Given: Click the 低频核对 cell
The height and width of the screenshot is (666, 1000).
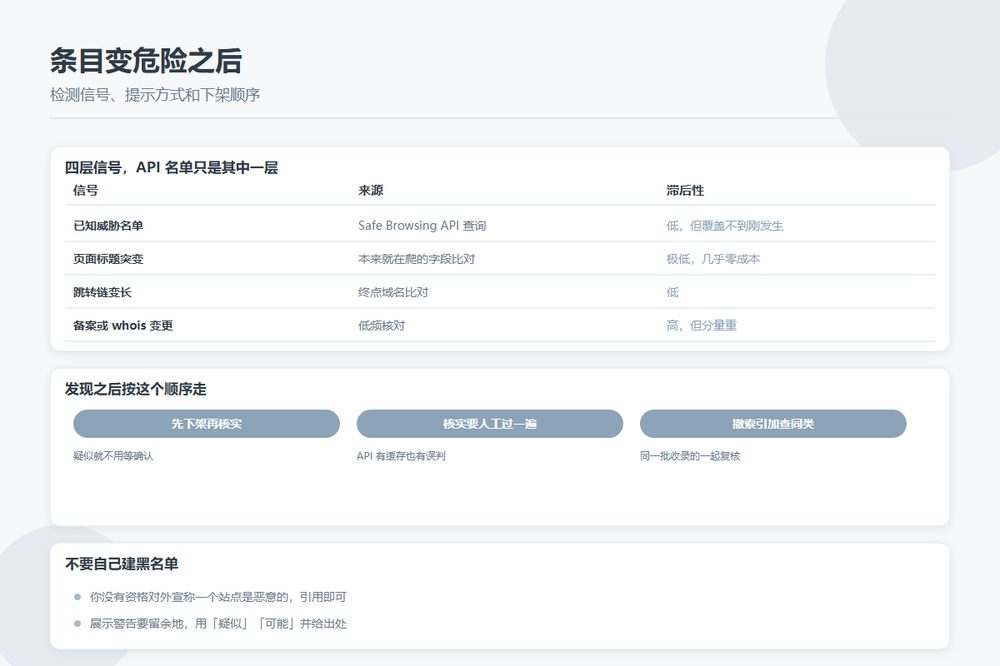Looking at the screenshot, I should (x=381, y=325).
